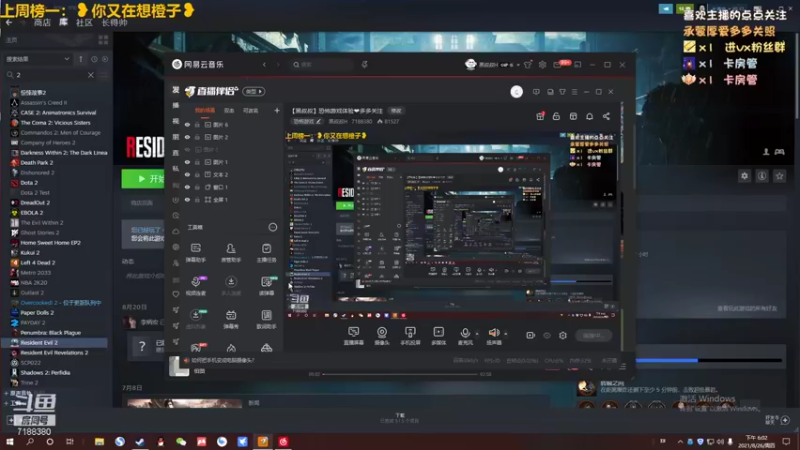Open broadcast settings gear in bottom bar
800x450 pixels.
point(563,336)
